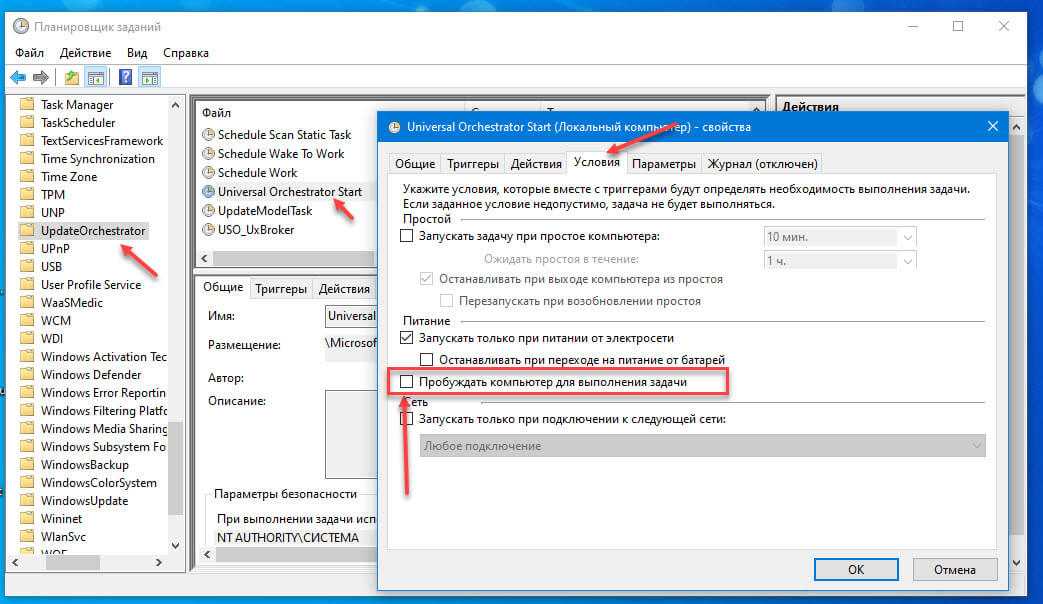Select the Schedule Scan Static Task clock icon
1043x604 pixels.
click(x=208, y=135)
